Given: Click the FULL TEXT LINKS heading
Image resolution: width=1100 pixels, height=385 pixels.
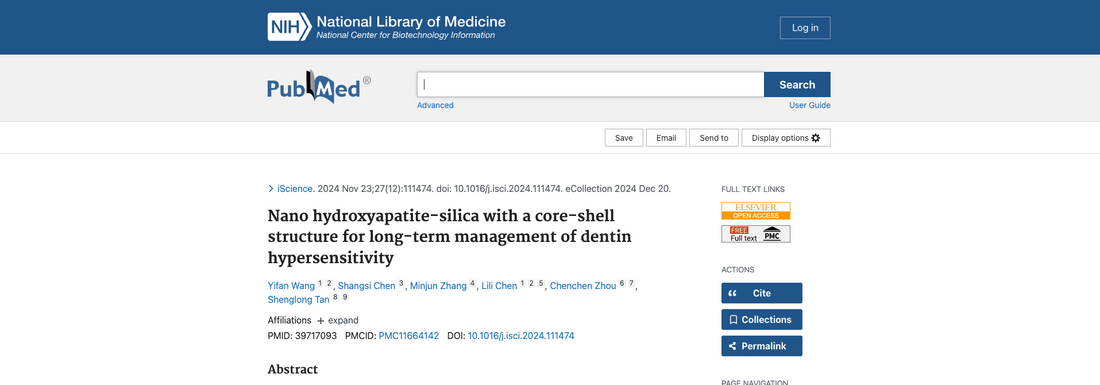Looking at the screenshot, I should (753, 189).
